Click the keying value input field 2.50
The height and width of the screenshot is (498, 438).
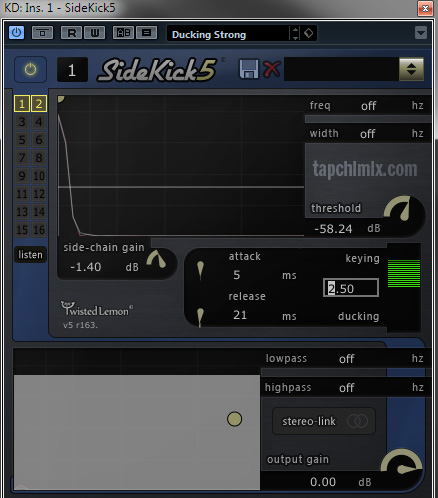click(351, 288)
